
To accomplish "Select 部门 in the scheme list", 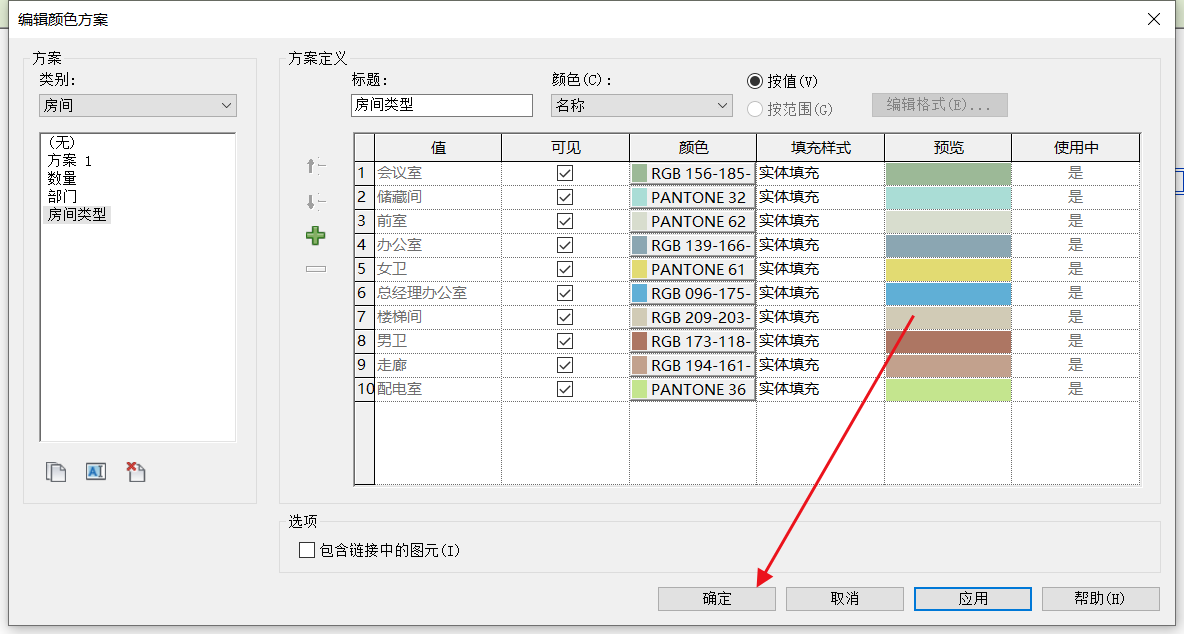I will pyautogui.click(x=62, y=196).
